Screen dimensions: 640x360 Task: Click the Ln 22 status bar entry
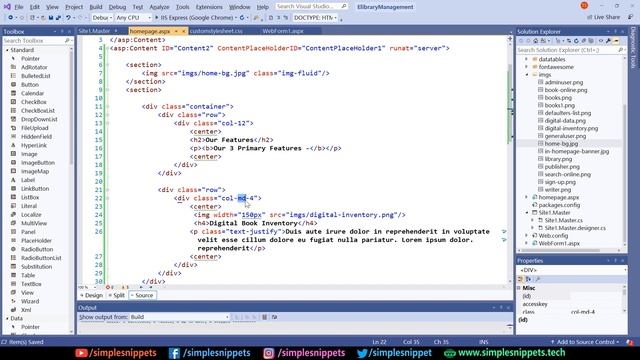(379, 342)
